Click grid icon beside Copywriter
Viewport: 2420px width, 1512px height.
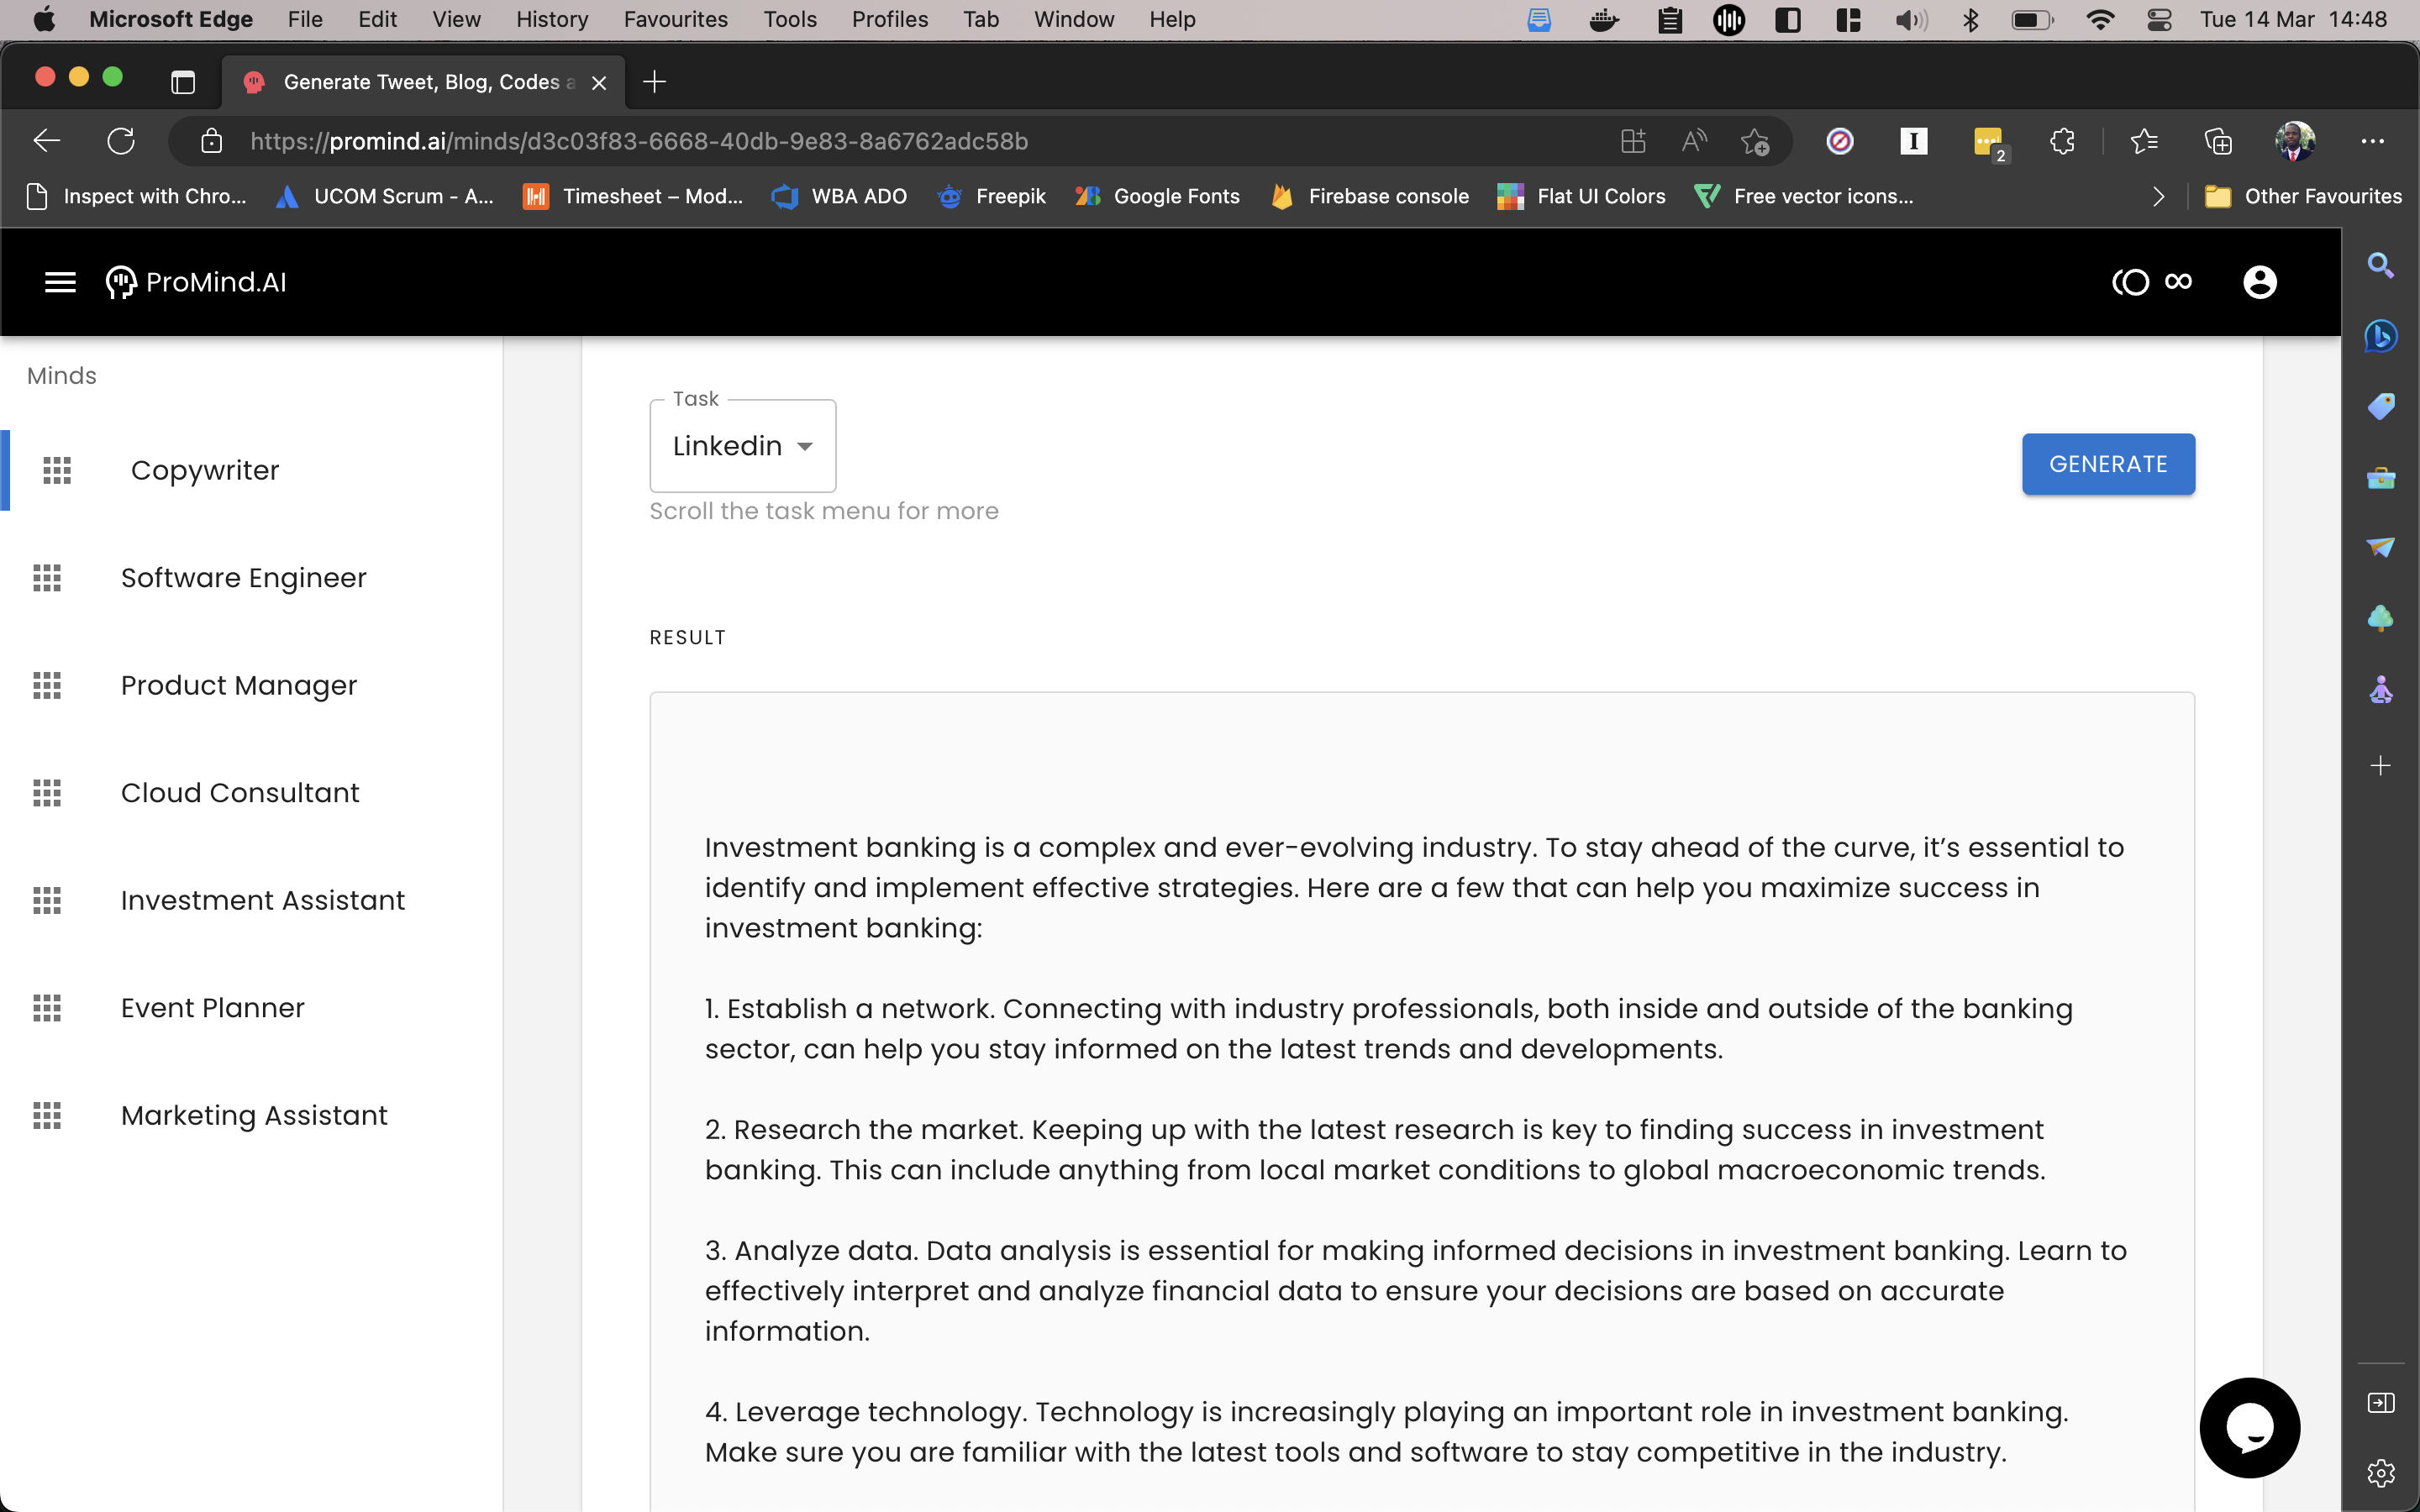coord(57,470)
